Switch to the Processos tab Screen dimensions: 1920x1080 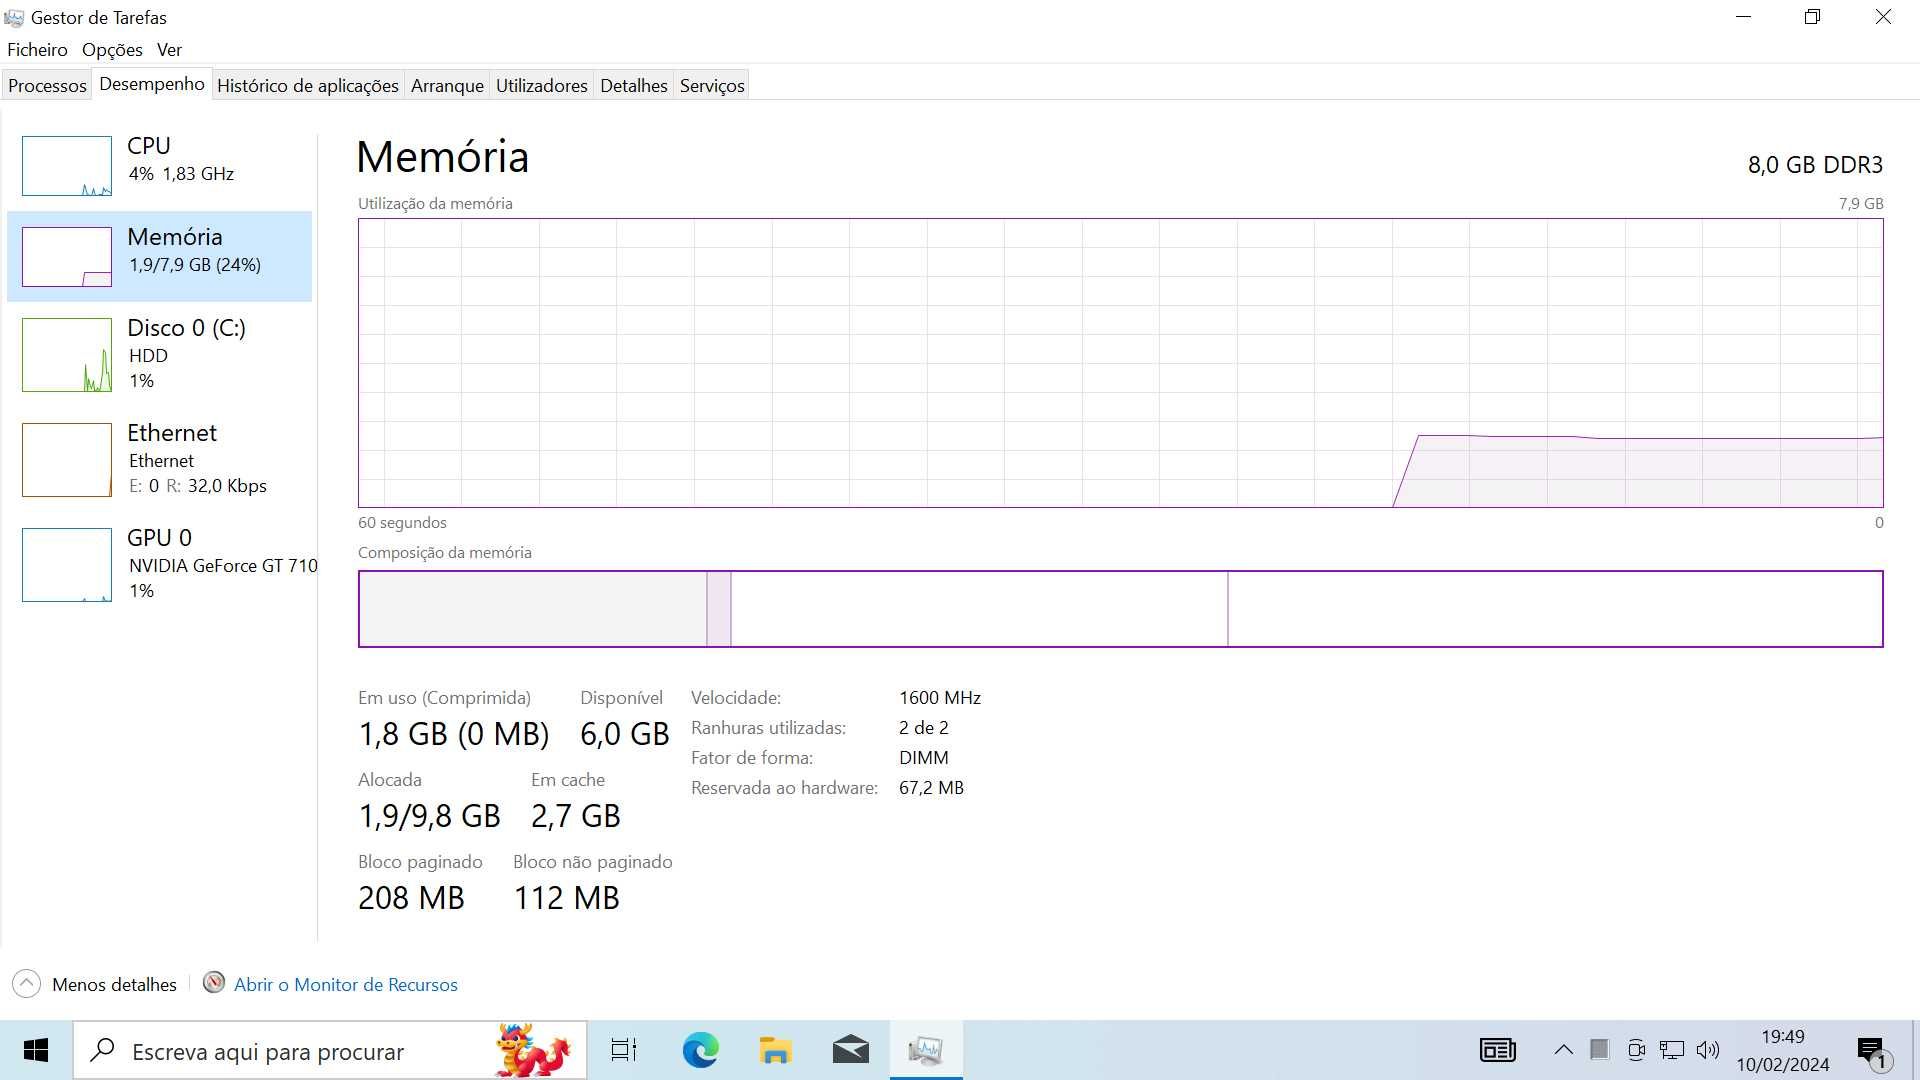coord(47,85)
